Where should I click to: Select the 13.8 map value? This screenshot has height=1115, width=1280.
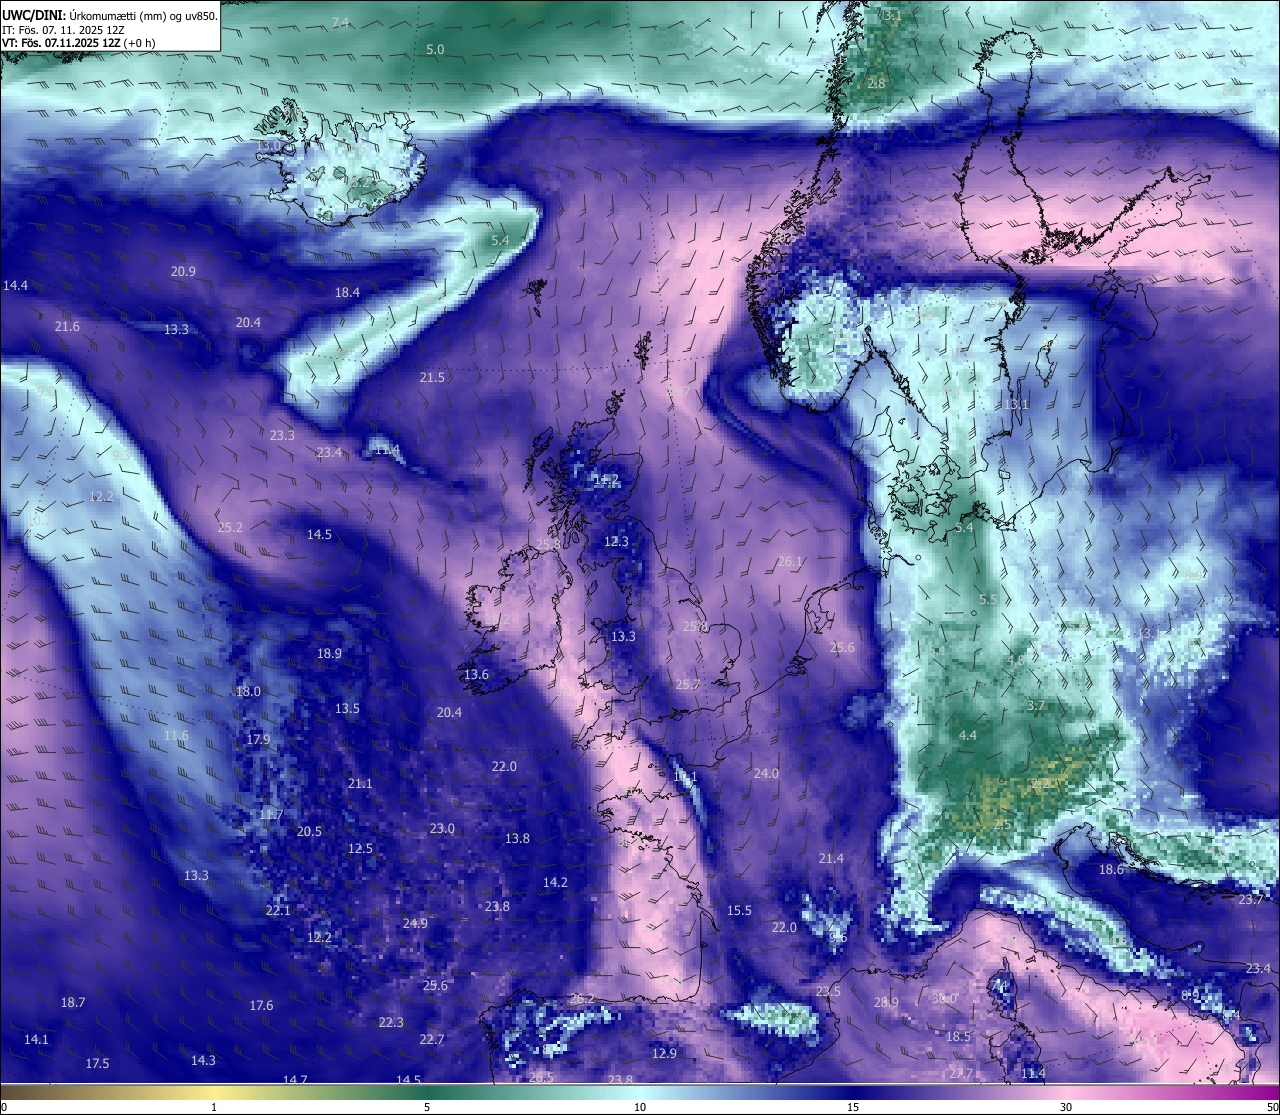(517, 838)
